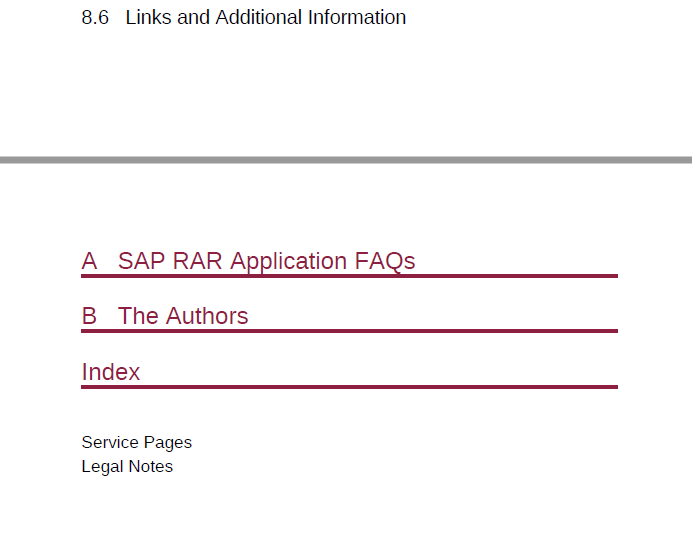
Task: Open the 'Service Pages' entry
Action: (x=136, y=442)
